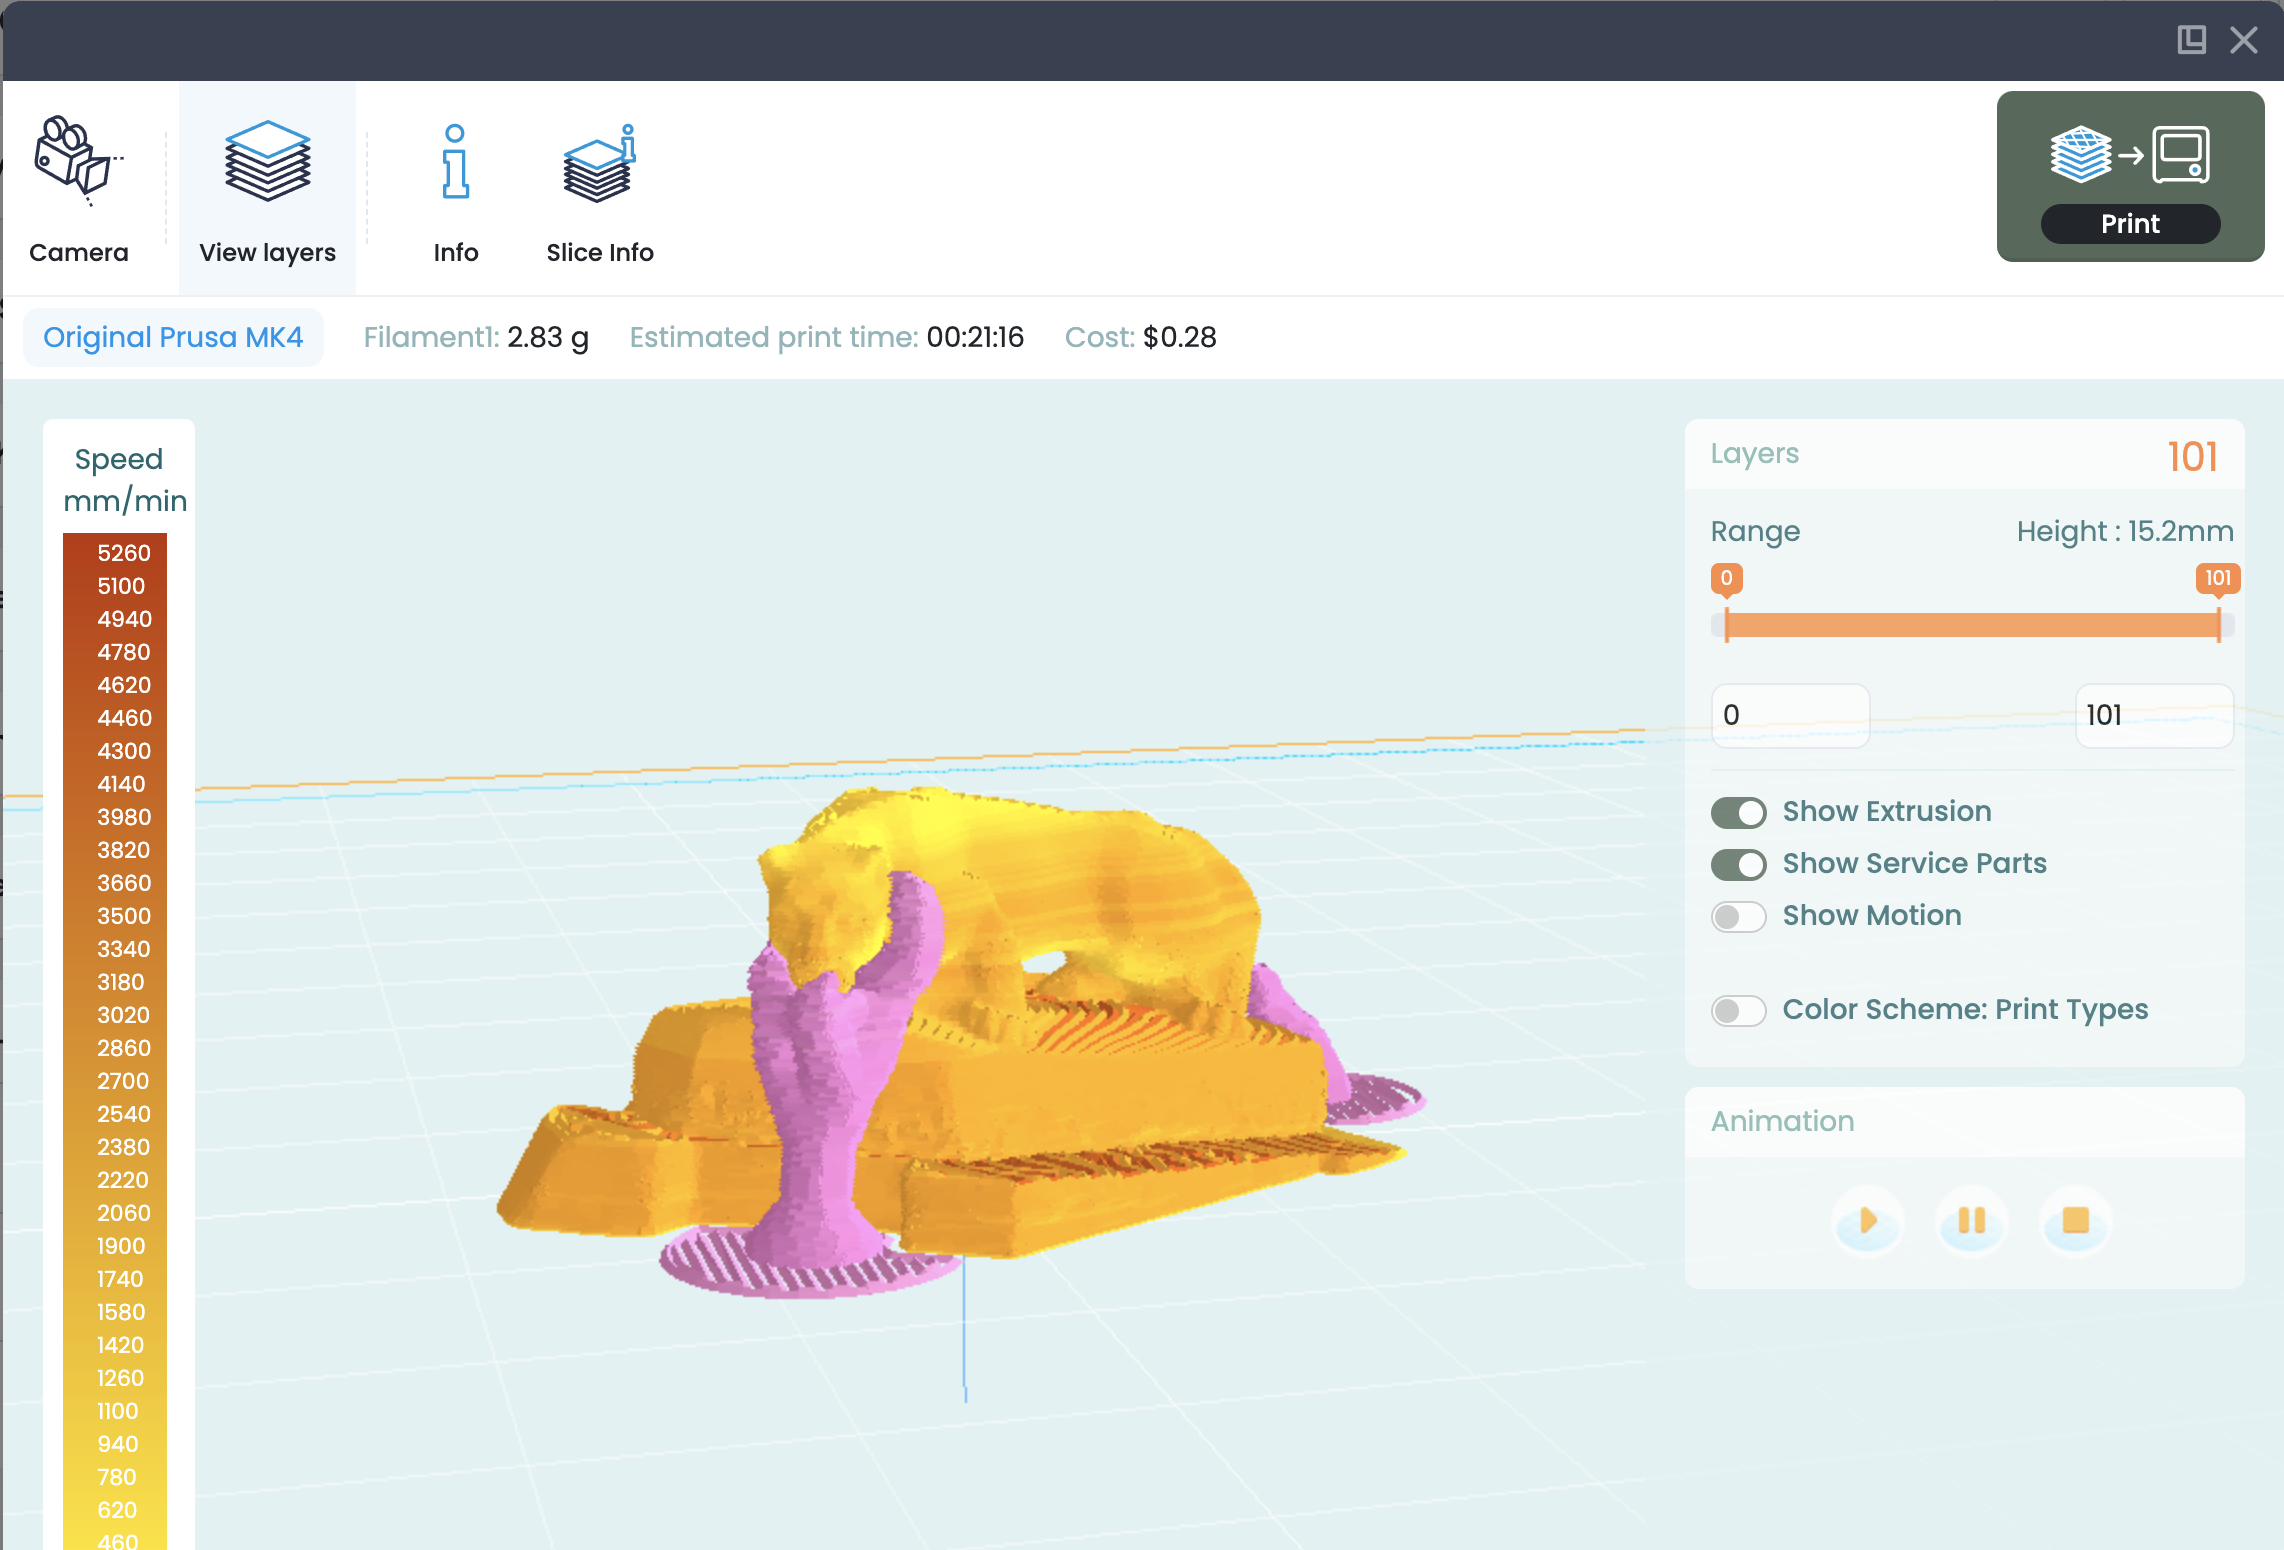The height and width of the screenshot is (1550, 2284).
Task: Select the View Layers tab
Action: [x=266, y=190]
